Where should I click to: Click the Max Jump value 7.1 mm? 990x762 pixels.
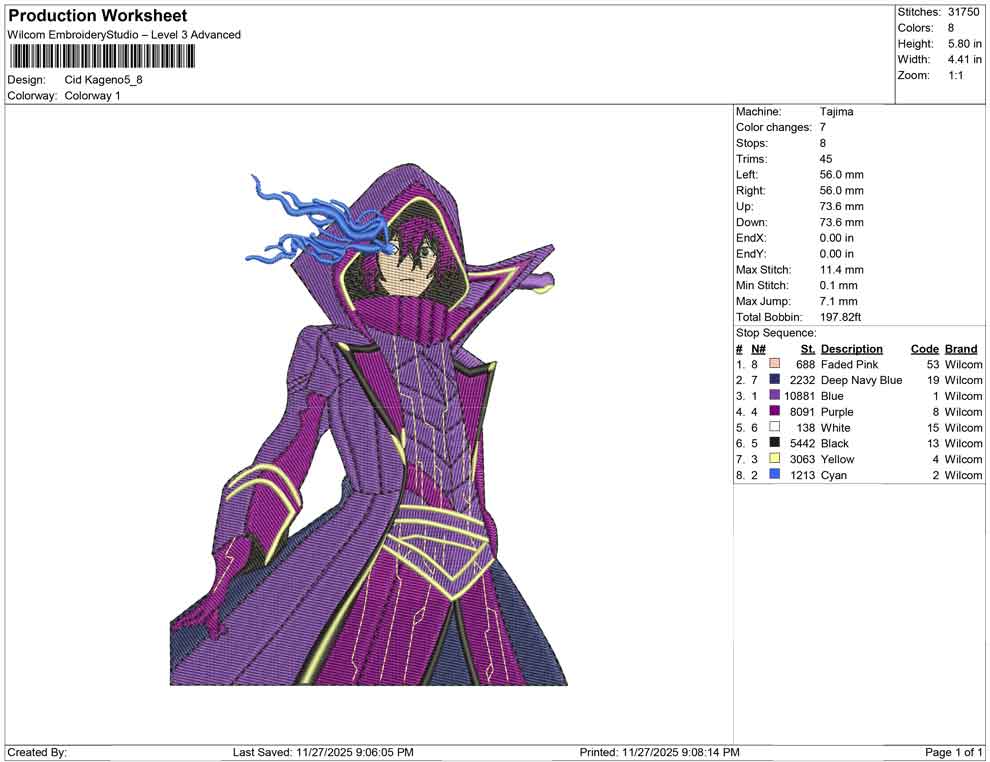(838, 301)
